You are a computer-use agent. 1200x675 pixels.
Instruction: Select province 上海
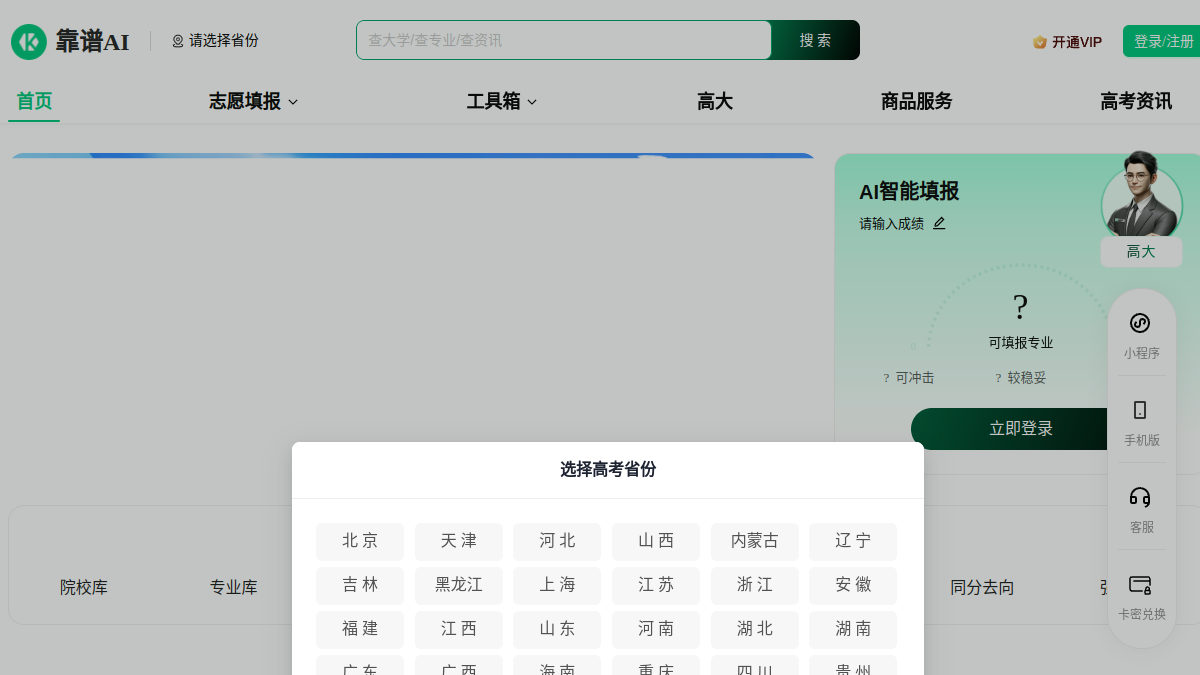(x=557, y=585)
